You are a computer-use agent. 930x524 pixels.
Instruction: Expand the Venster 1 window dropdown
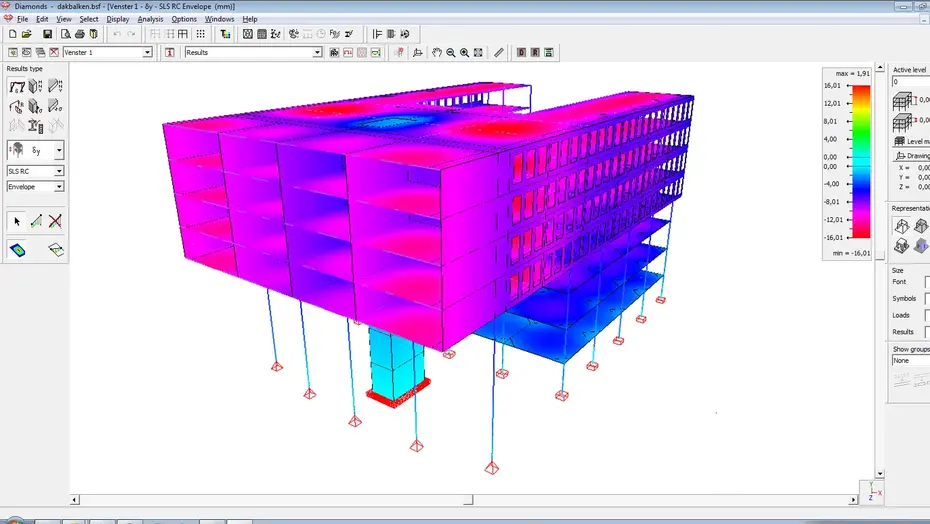[147, 52]
